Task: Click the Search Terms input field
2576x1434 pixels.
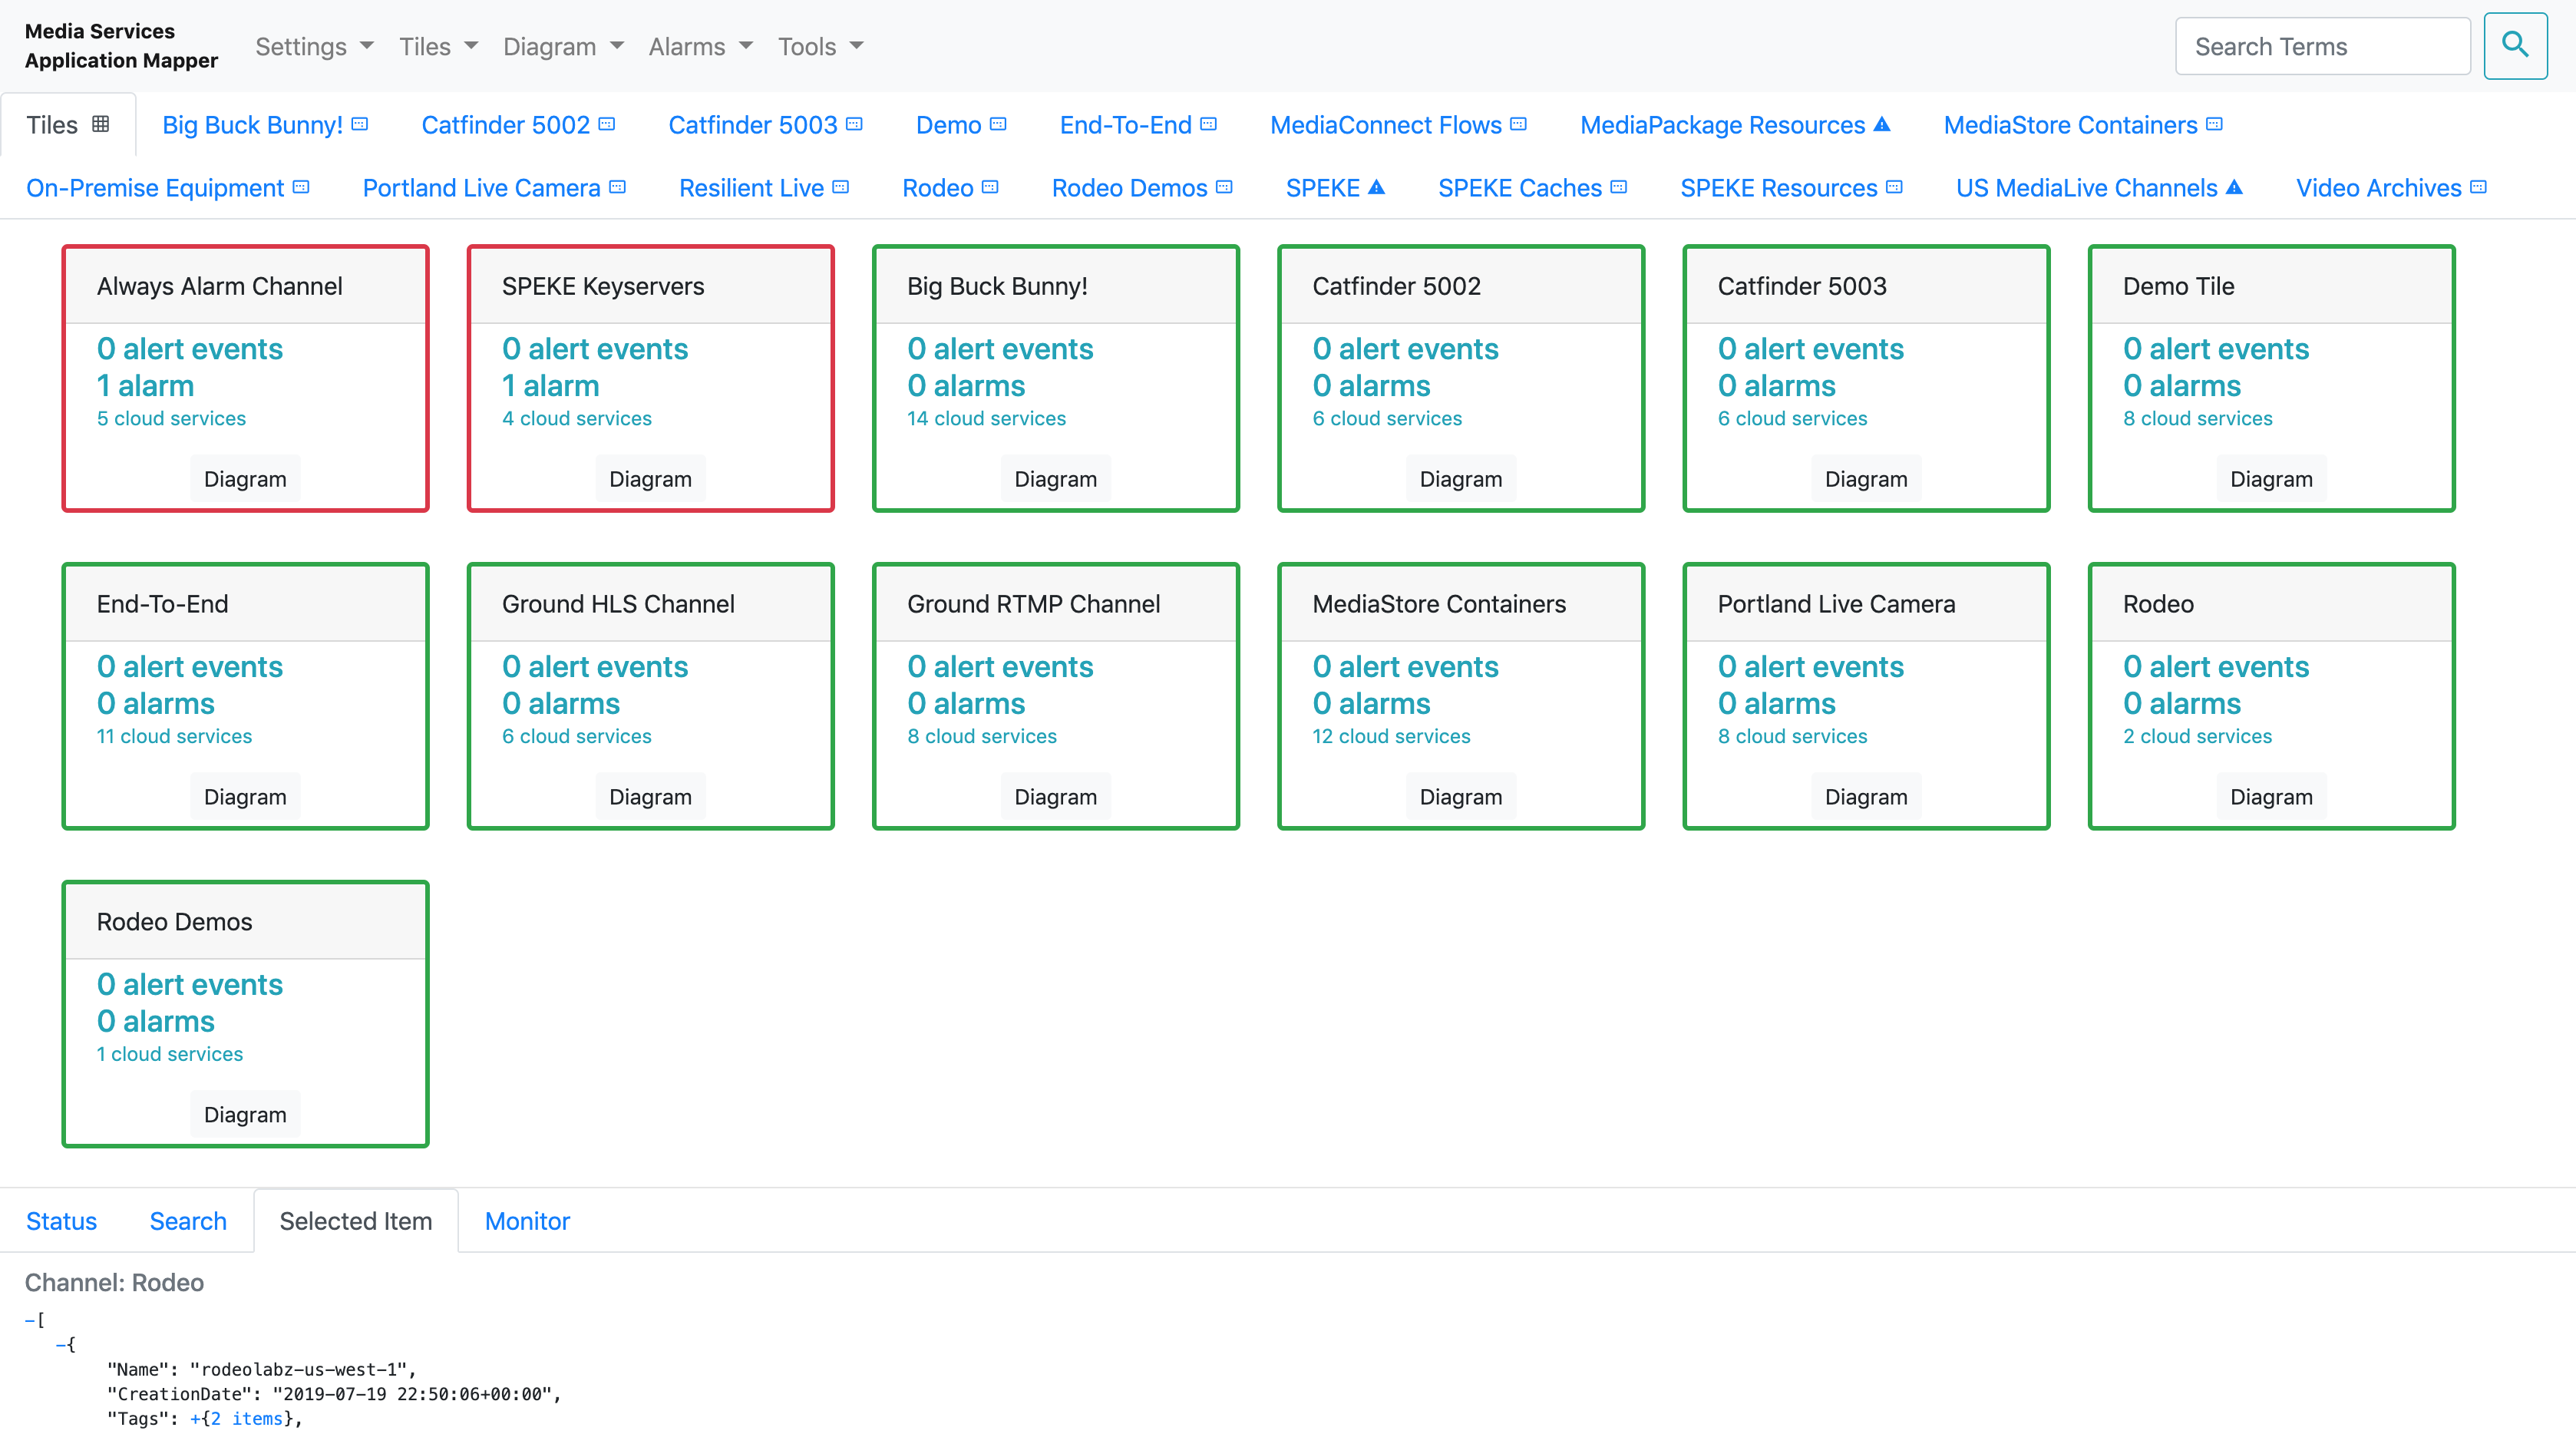Action: (2321, 46)
